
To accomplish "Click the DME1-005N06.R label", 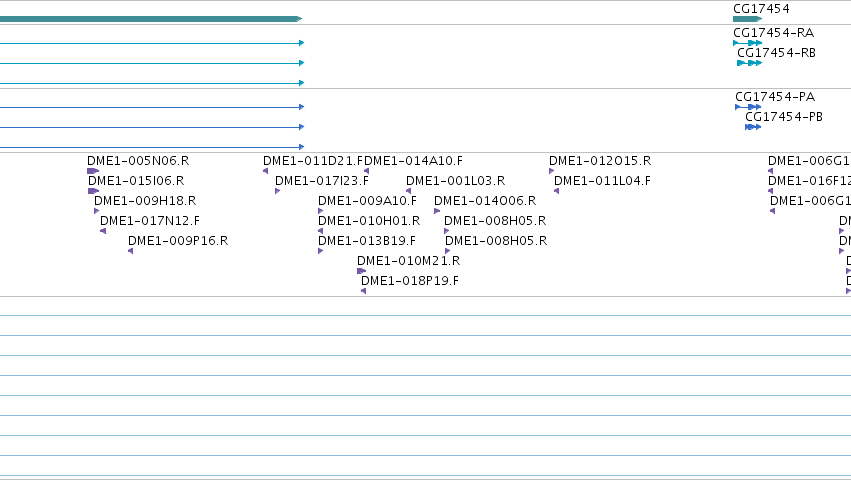I will point(138,161).
